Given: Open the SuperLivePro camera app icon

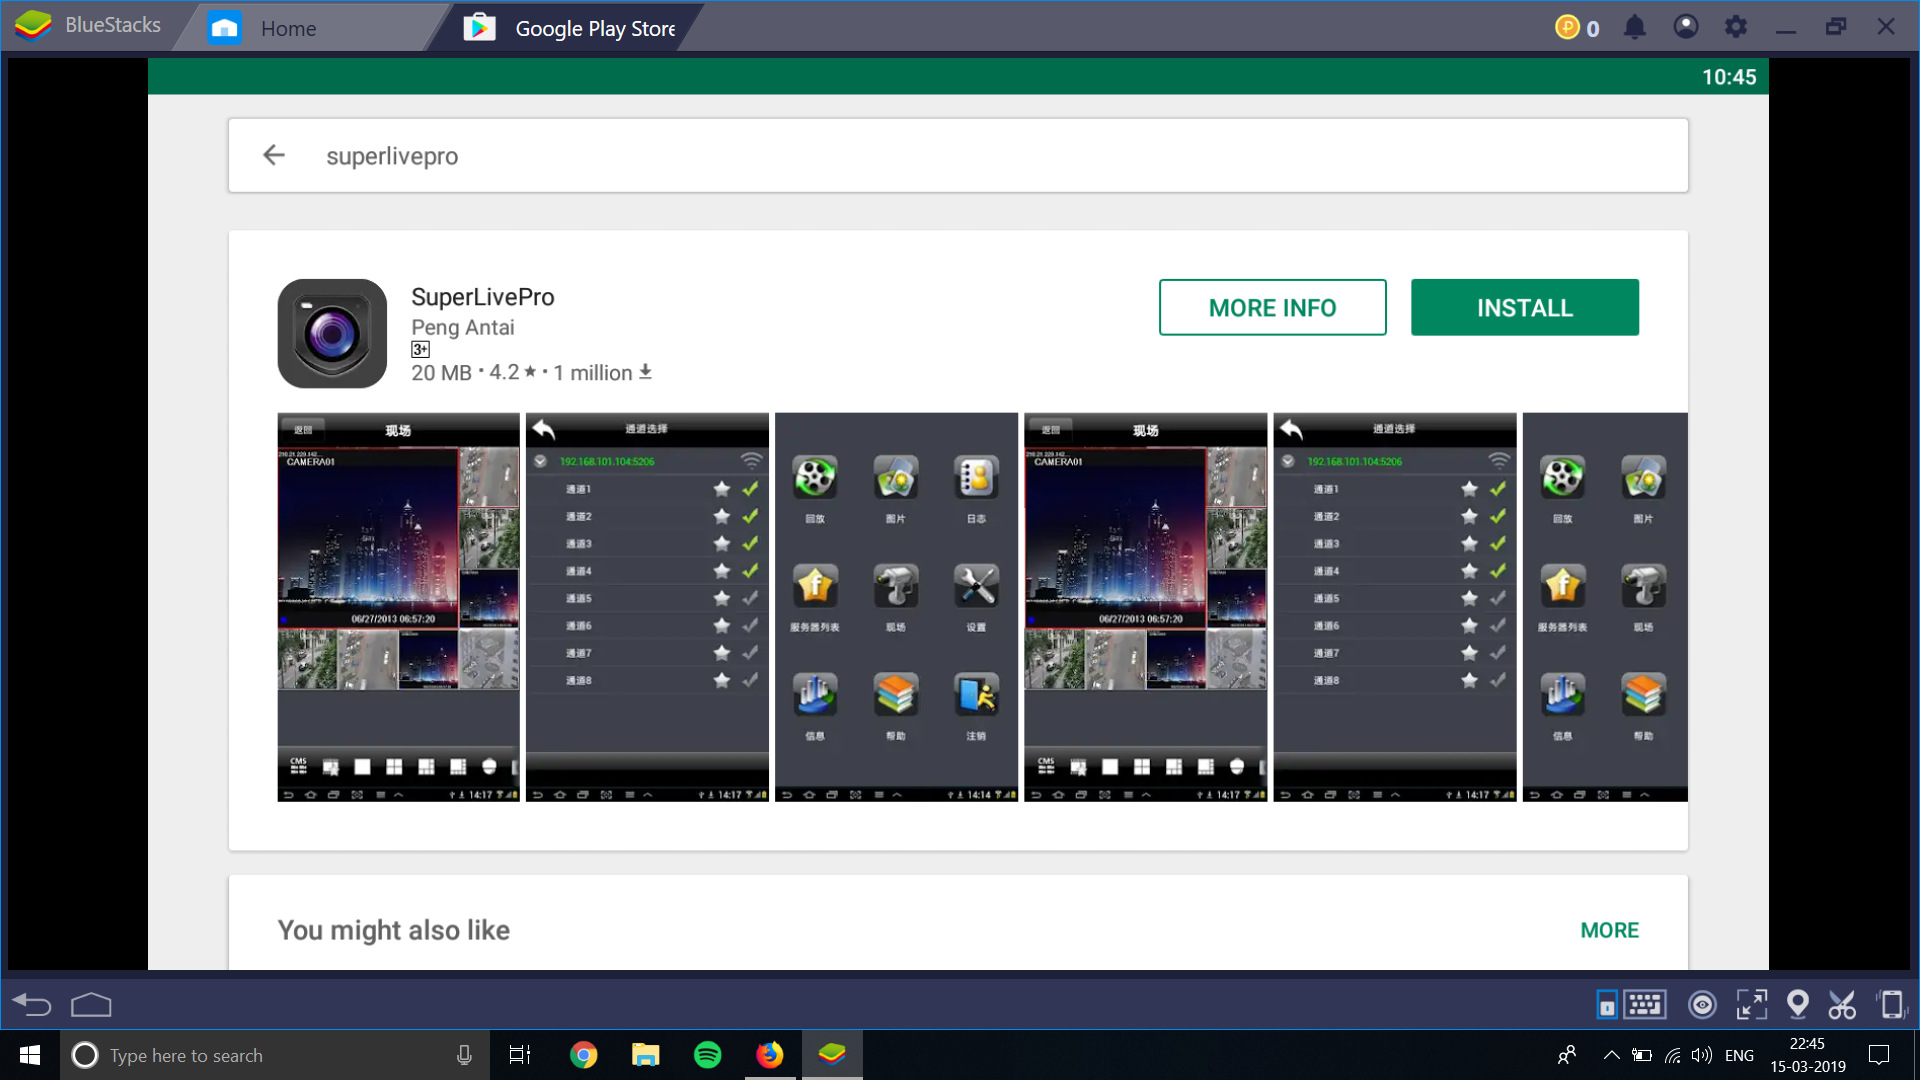Looking at the screenshot, I should pos(332,333).
